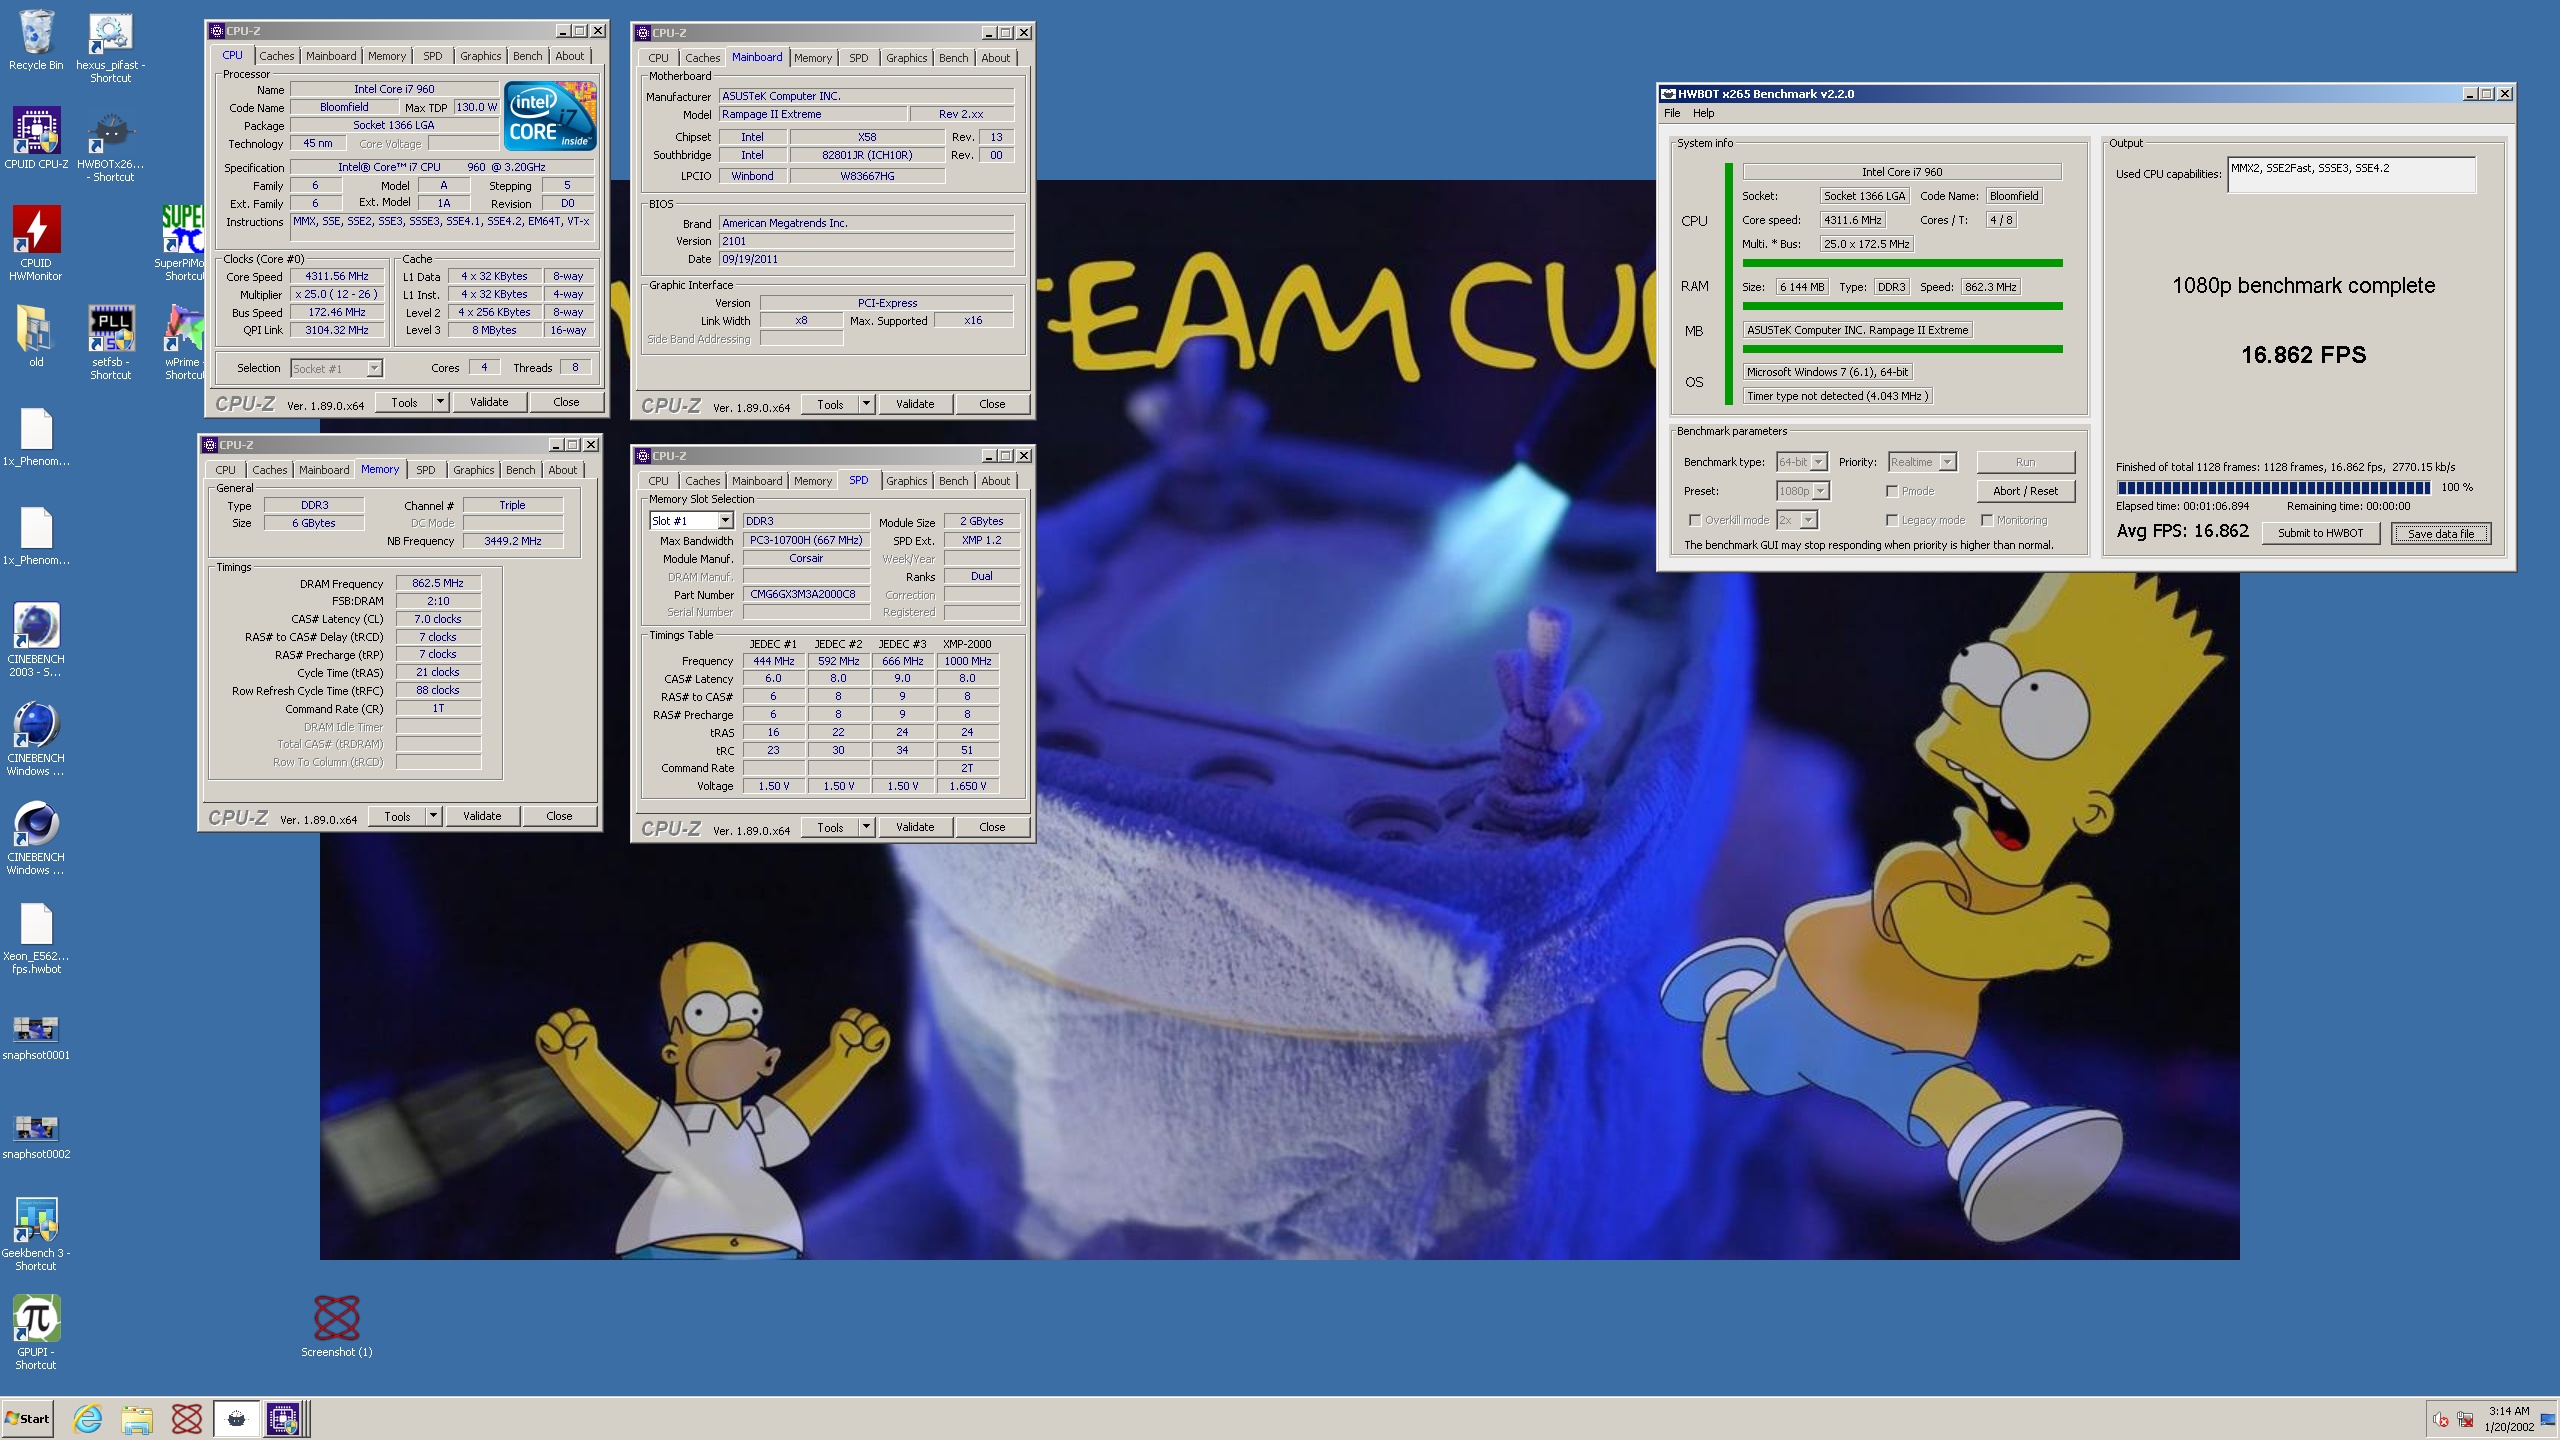
Task: Click the Used CPU capabilities field
Action: click(x=2351, y=174)
